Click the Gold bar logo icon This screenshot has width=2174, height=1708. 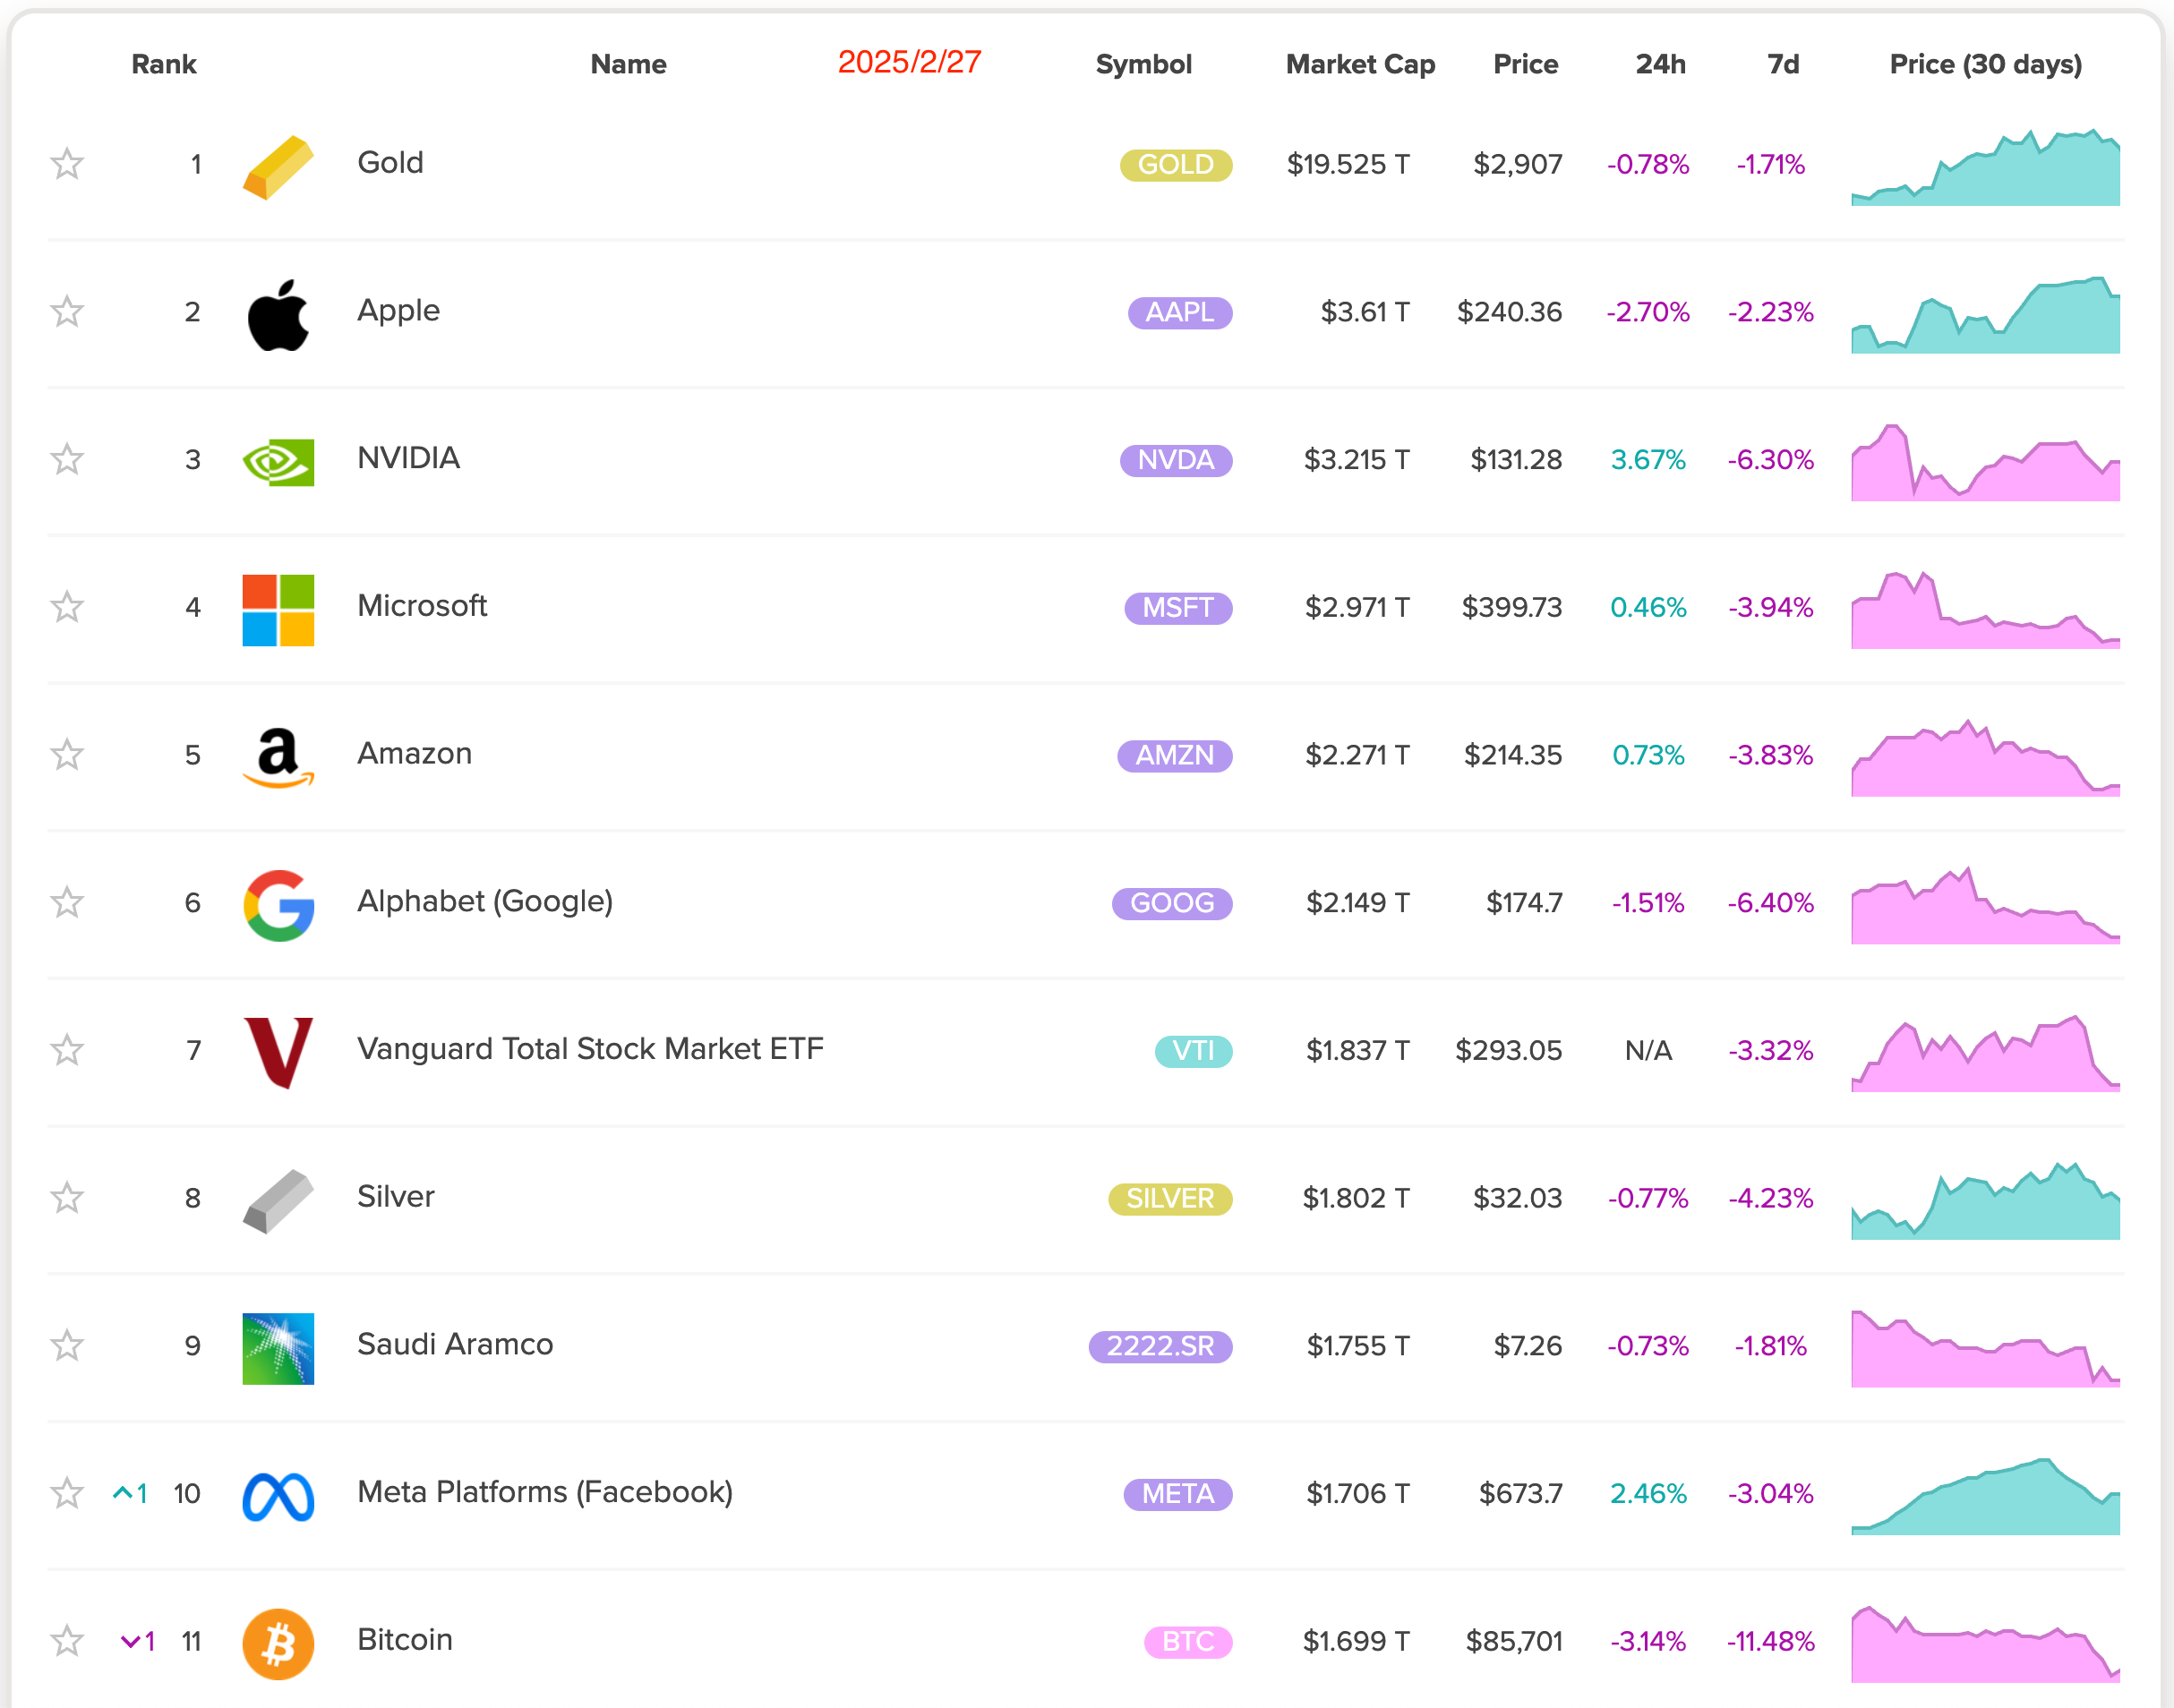(278, 167)
